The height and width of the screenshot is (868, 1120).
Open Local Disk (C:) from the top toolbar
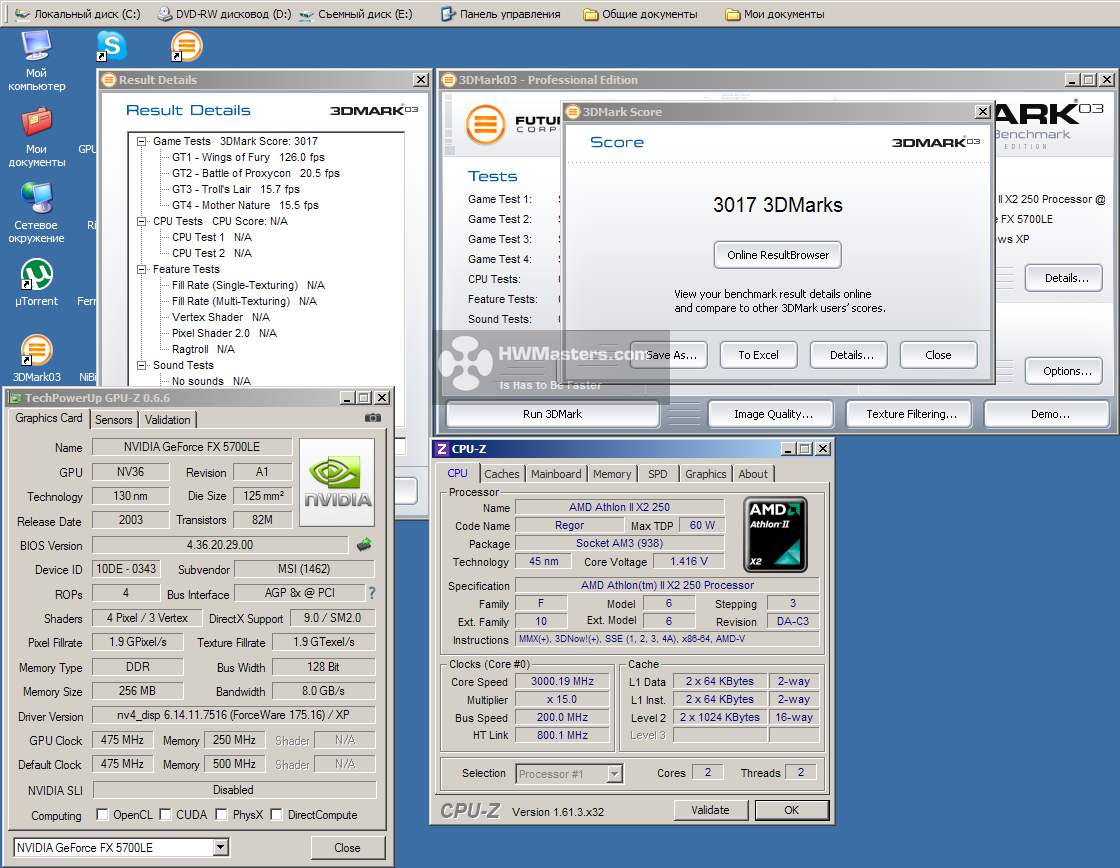(78, 14)
